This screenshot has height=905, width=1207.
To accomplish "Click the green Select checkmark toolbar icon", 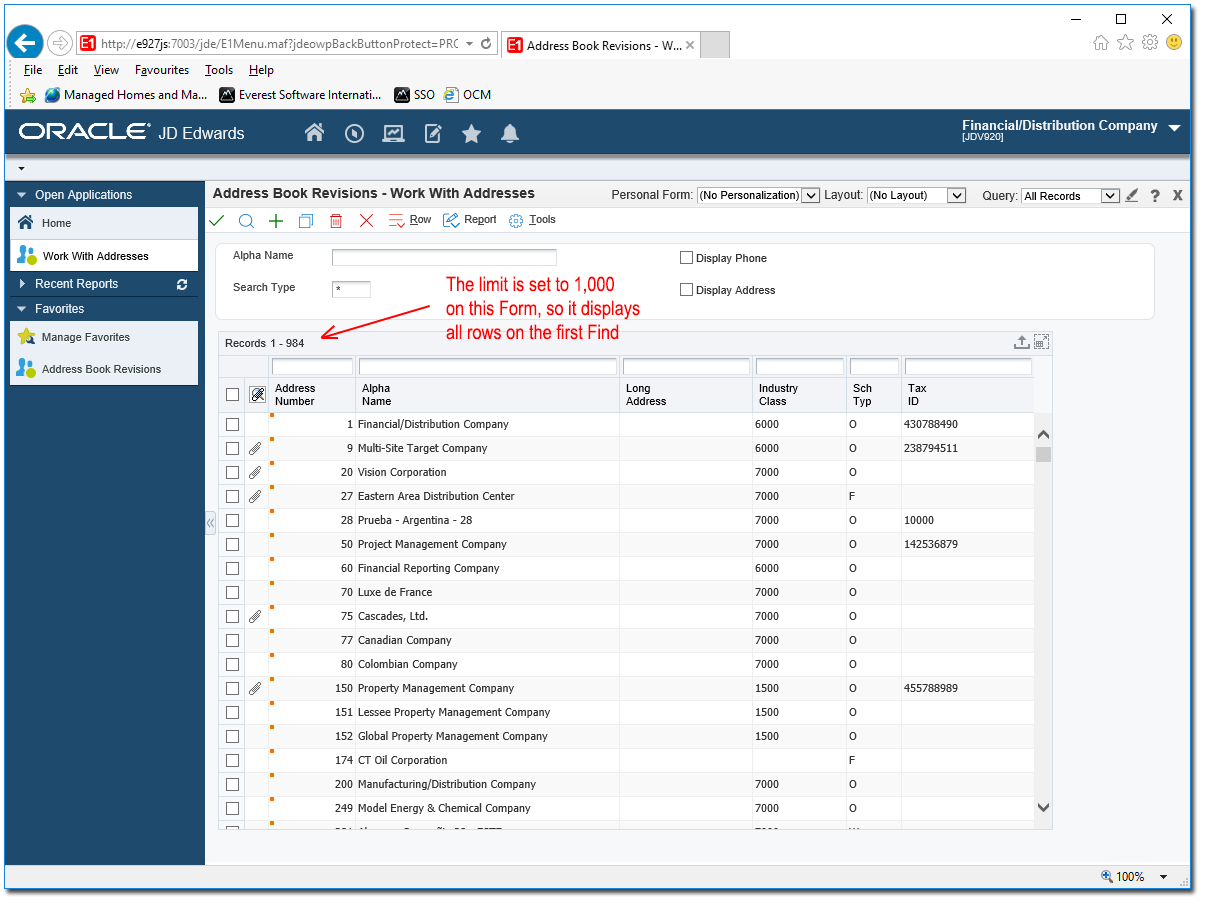I will pos(217,220).
